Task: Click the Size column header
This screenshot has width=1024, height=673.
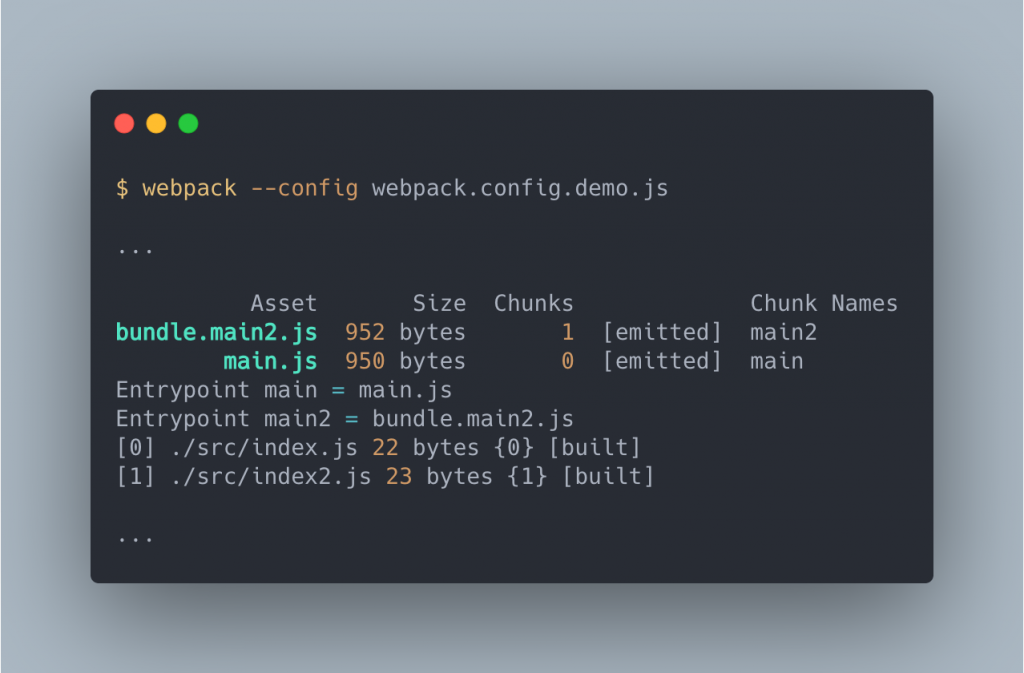Action: coord(439,304)
